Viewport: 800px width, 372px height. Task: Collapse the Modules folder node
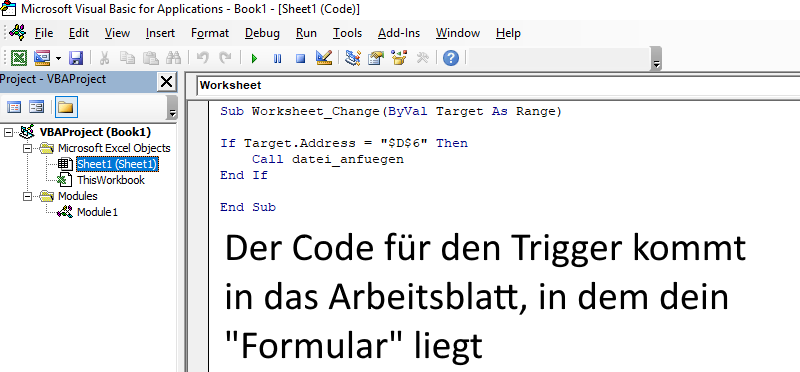(27, 196)
